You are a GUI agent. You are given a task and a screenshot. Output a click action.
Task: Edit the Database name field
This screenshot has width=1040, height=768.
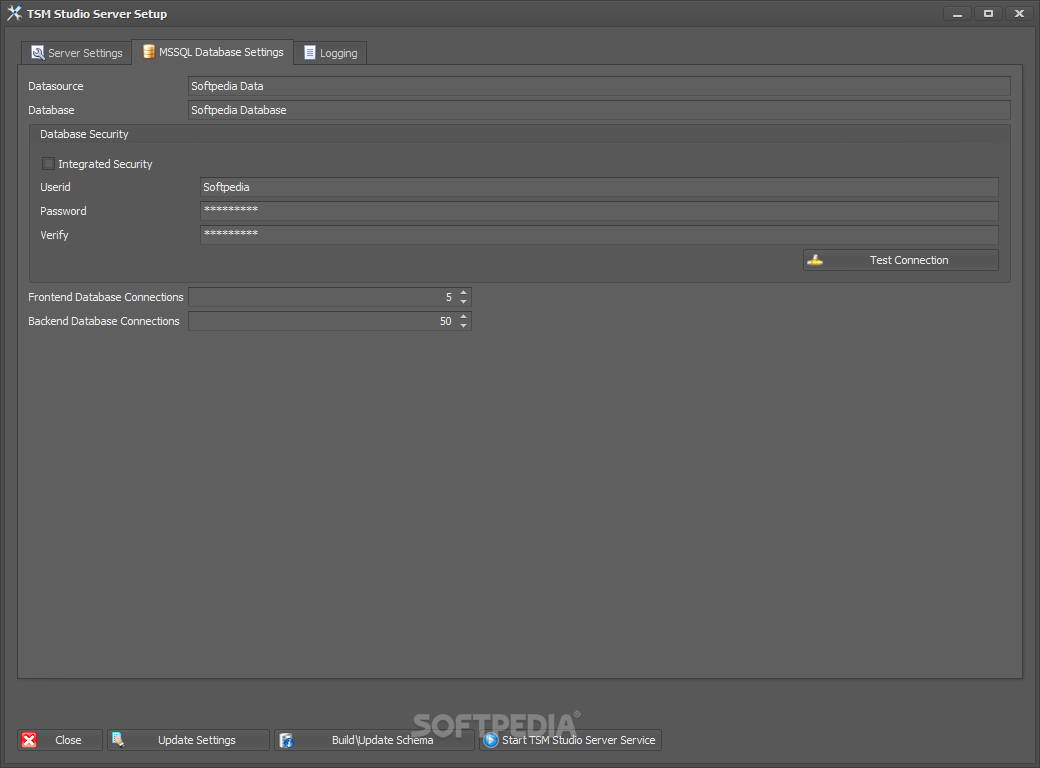coord(599,110)
